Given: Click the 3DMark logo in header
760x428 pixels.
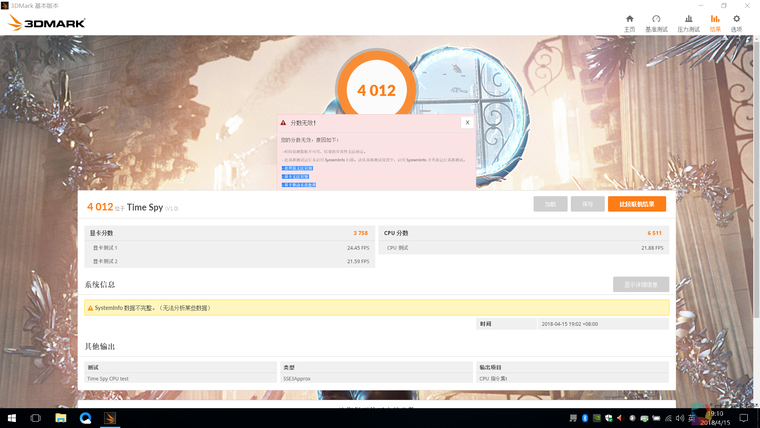Looking at the screenshot, I should point(47,23).
